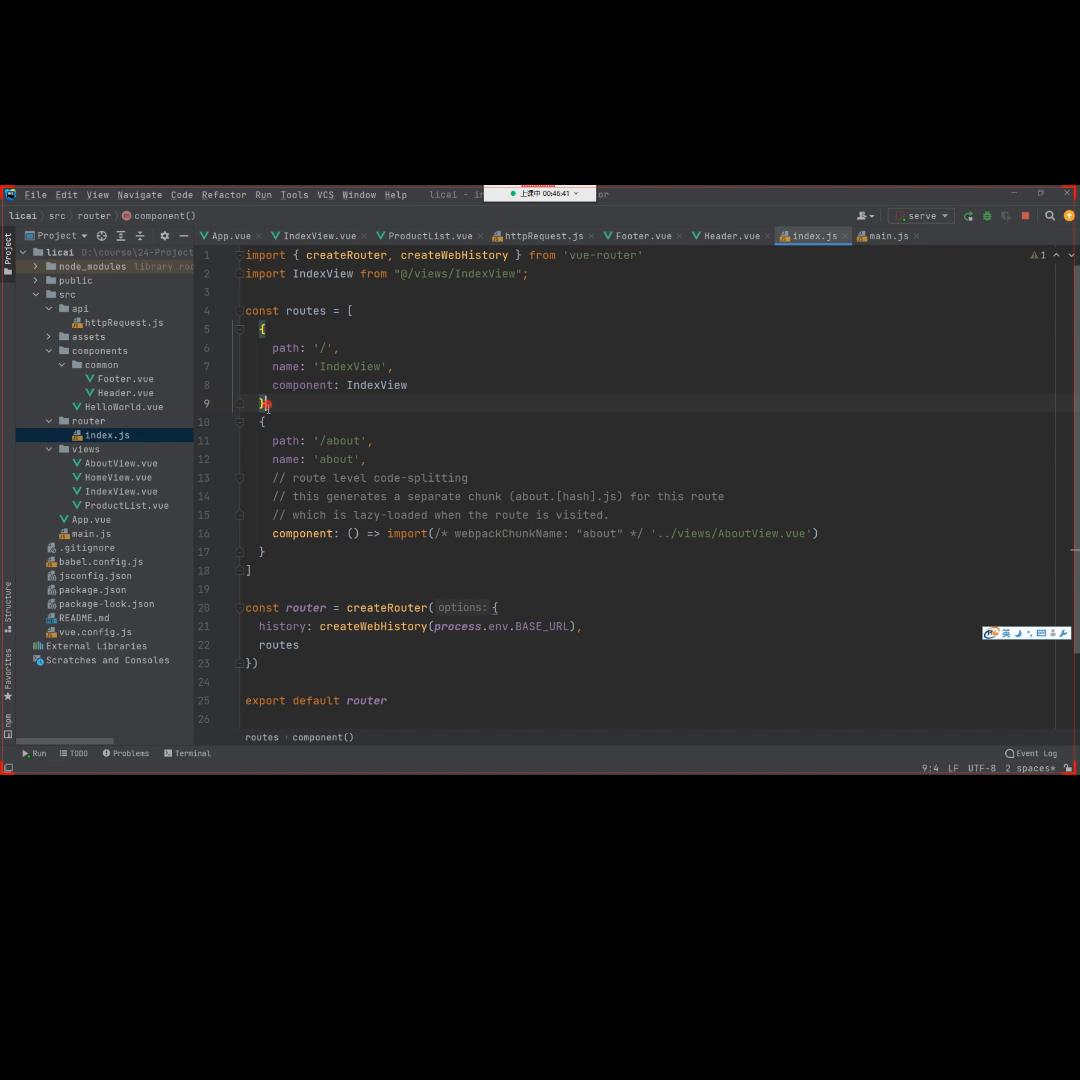Open the Terminal tool window
Viewport: 1080px width, 1080px height.
coord(188,753)
